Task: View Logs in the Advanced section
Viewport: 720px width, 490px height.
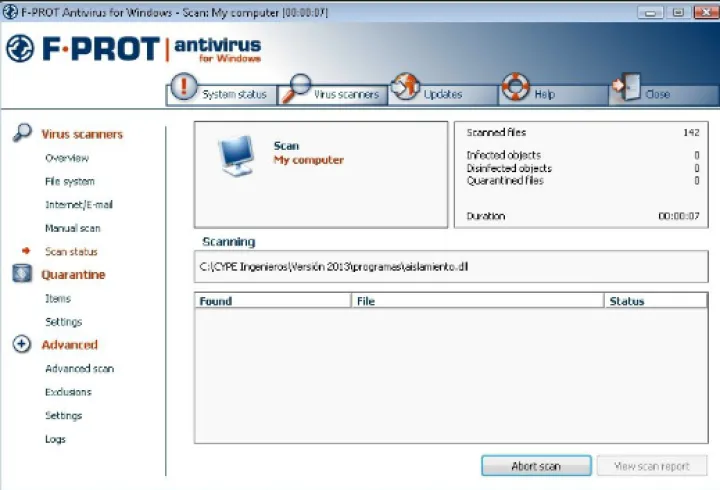Action: (56, 439)
